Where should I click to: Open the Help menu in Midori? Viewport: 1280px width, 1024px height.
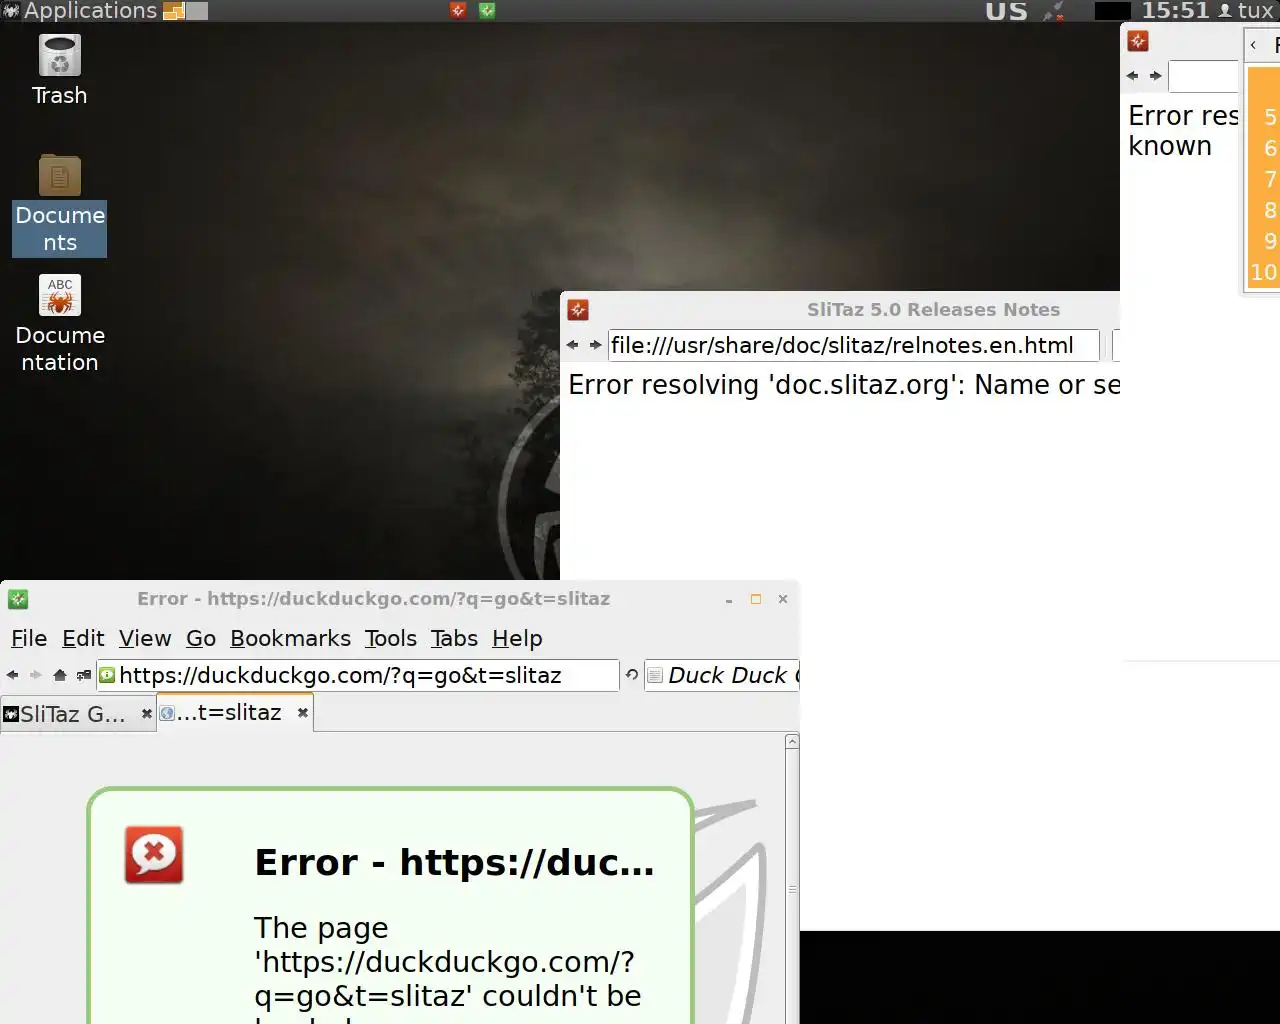click(517, 638)
